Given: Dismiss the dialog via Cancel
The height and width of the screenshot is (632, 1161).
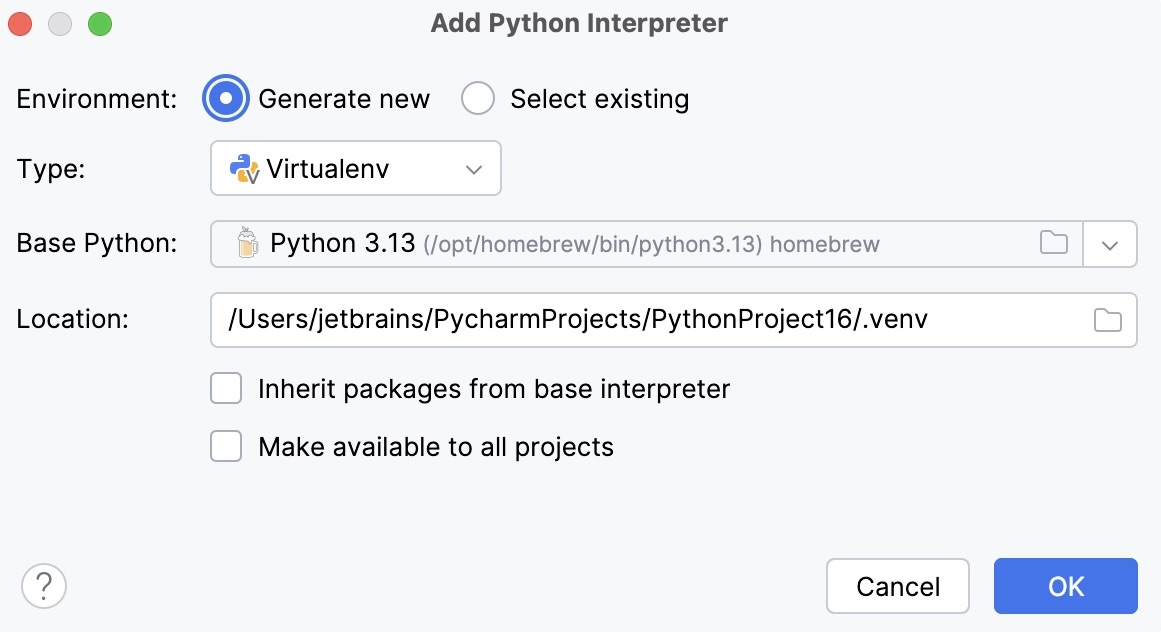Looking at the screenshot, I should [897, 586].
